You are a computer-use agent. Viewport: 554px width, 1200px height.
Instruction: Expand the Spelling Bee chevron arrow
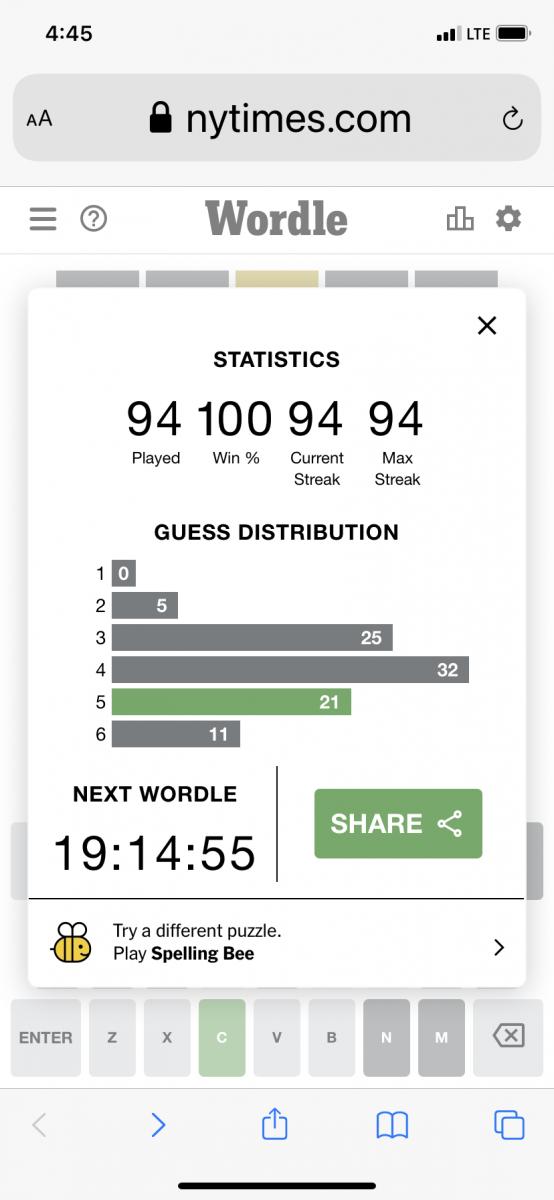click(x=499, y=947)
